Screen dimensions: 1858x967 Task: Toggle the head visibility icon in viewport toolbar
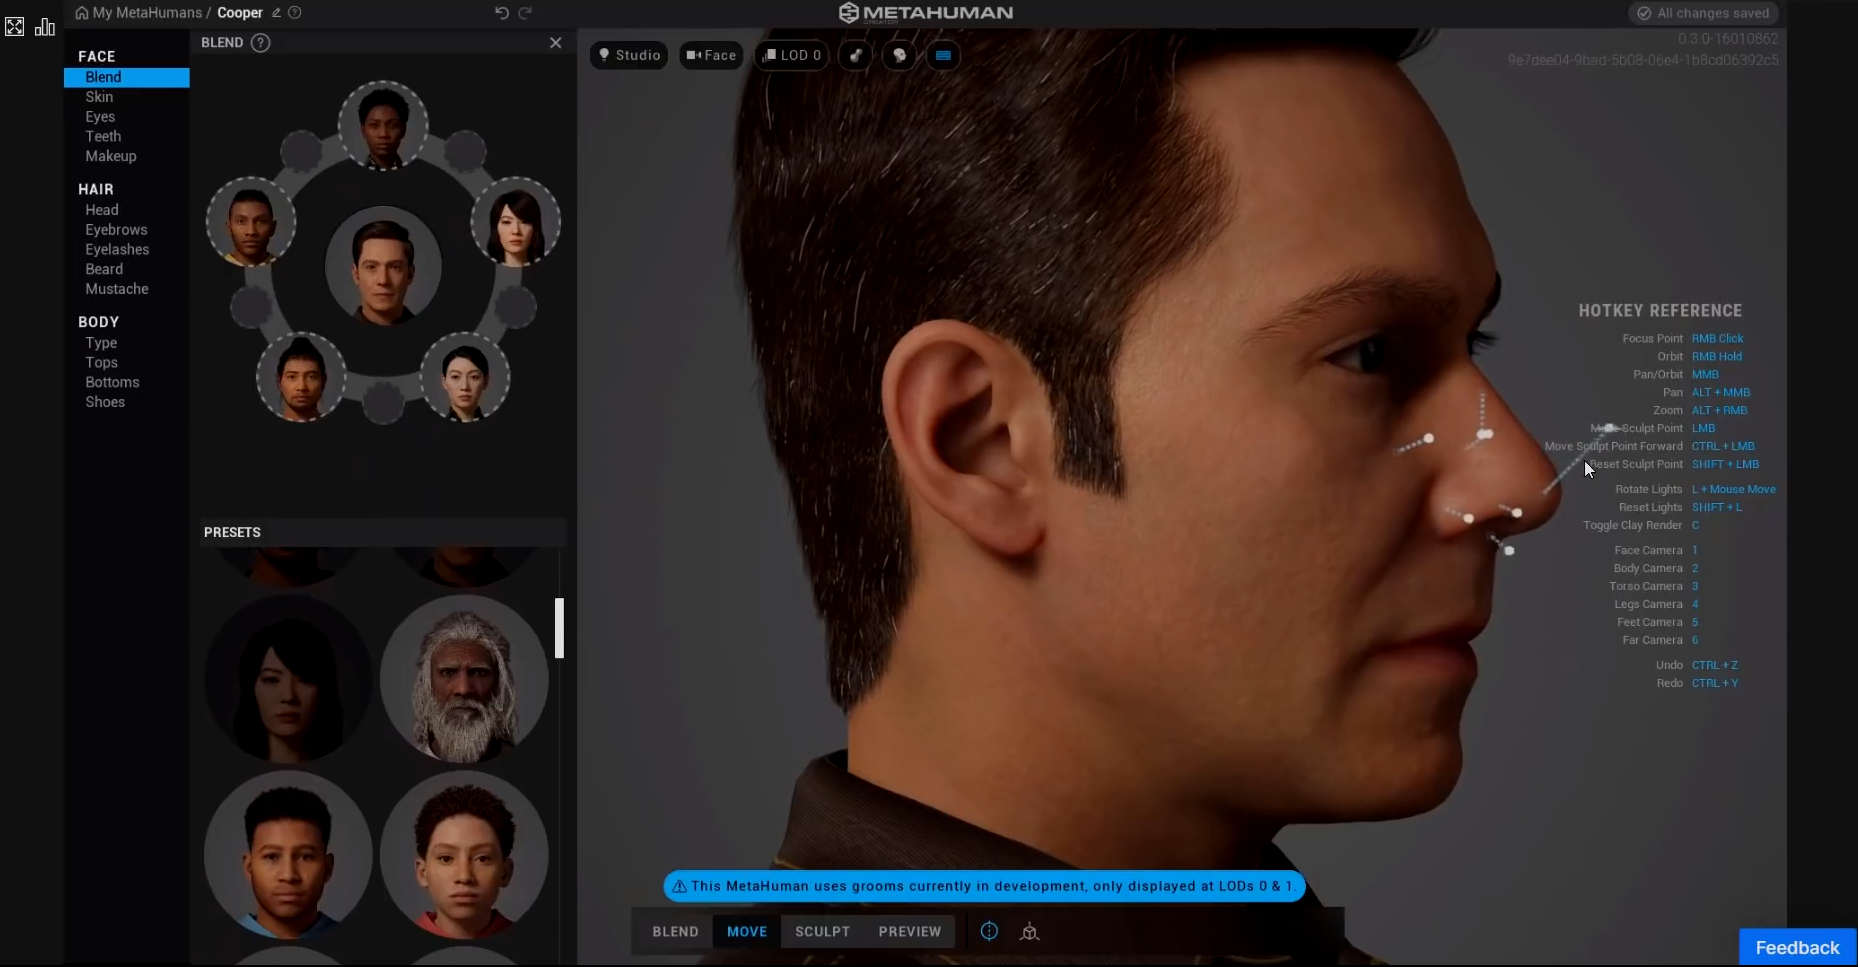900,55
